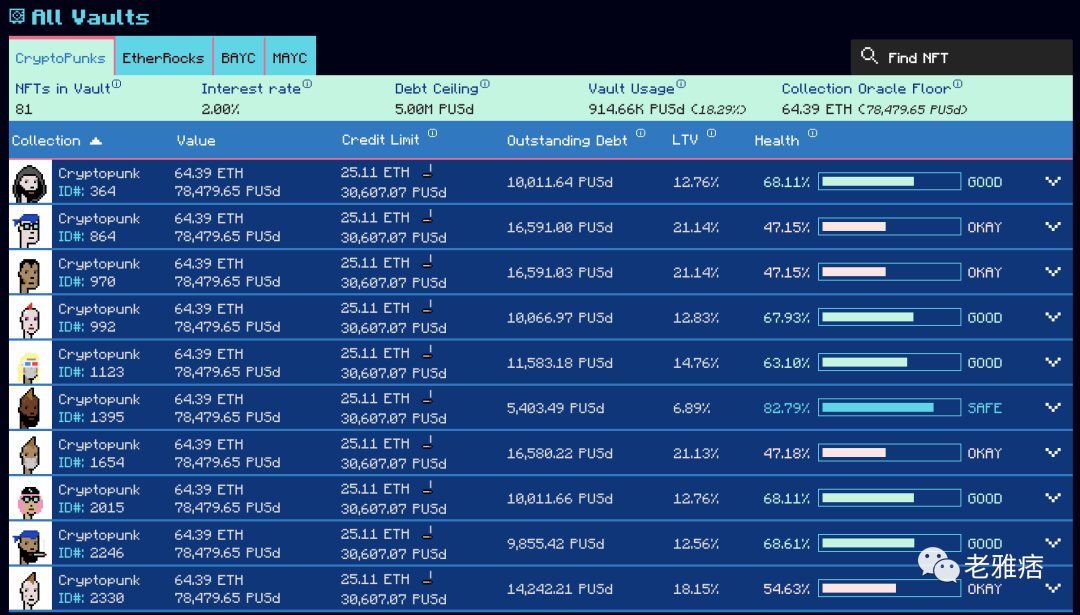Screen dimensions: 1080x615
Task: Click the info icon beside NFTs in Vault
Action: click(116, 84)
